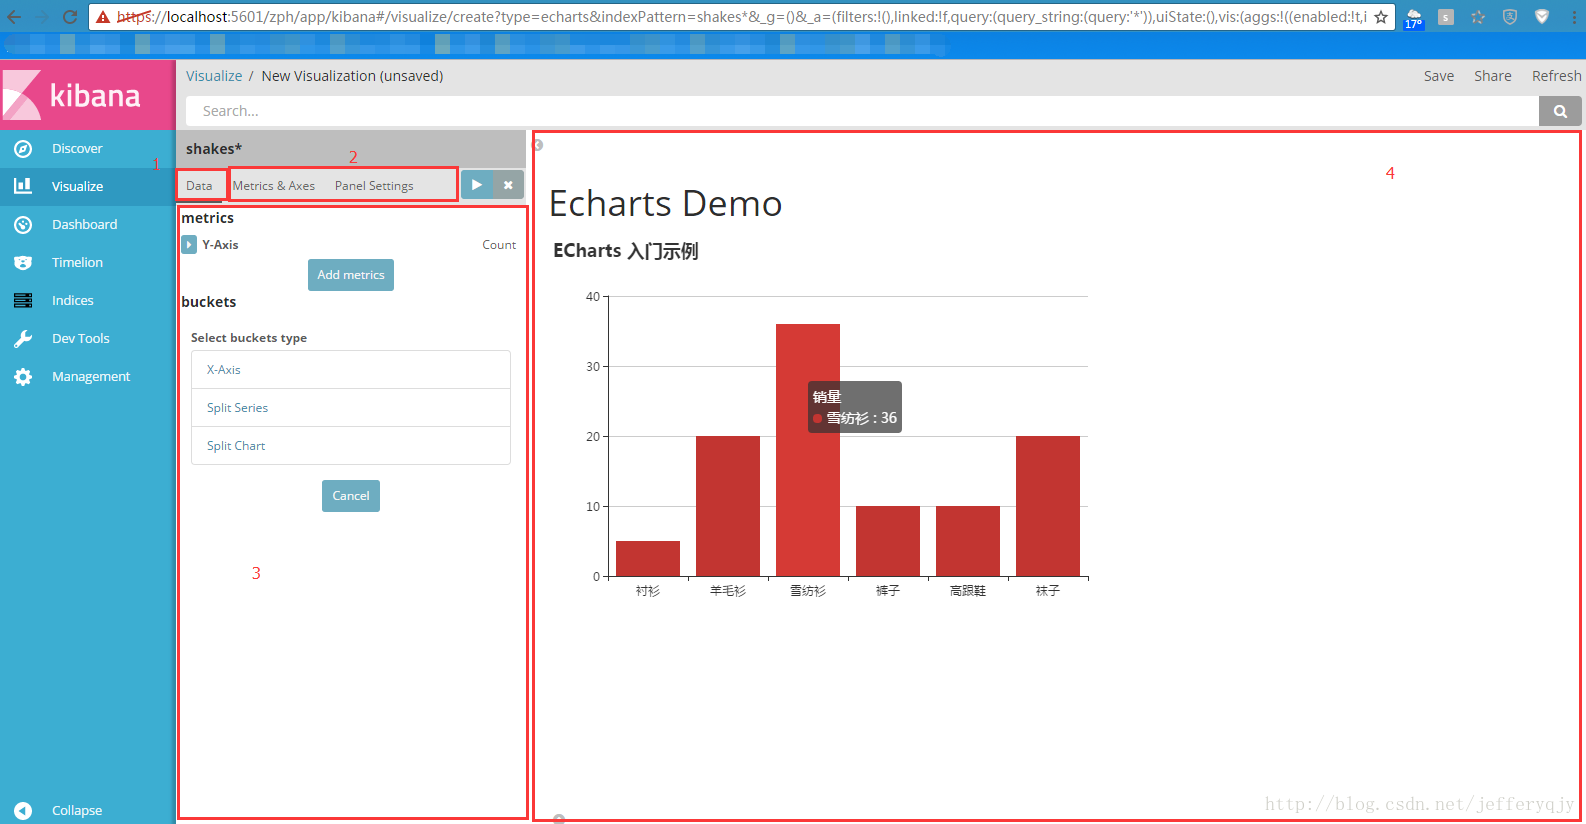Select Split Chart bucket type
1586x824 pixels.
[351, 446]
